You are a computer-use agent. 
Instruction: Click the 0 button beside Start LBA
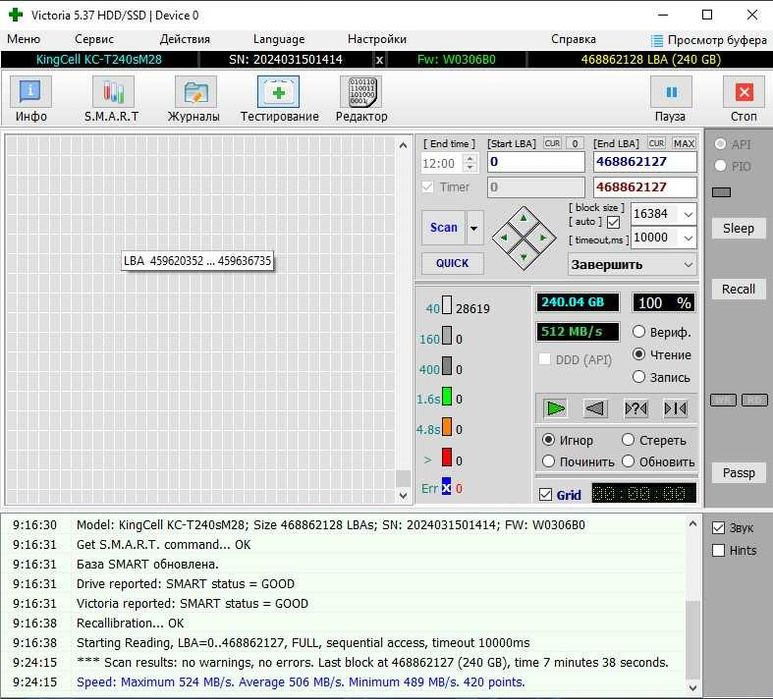point(575,143)
